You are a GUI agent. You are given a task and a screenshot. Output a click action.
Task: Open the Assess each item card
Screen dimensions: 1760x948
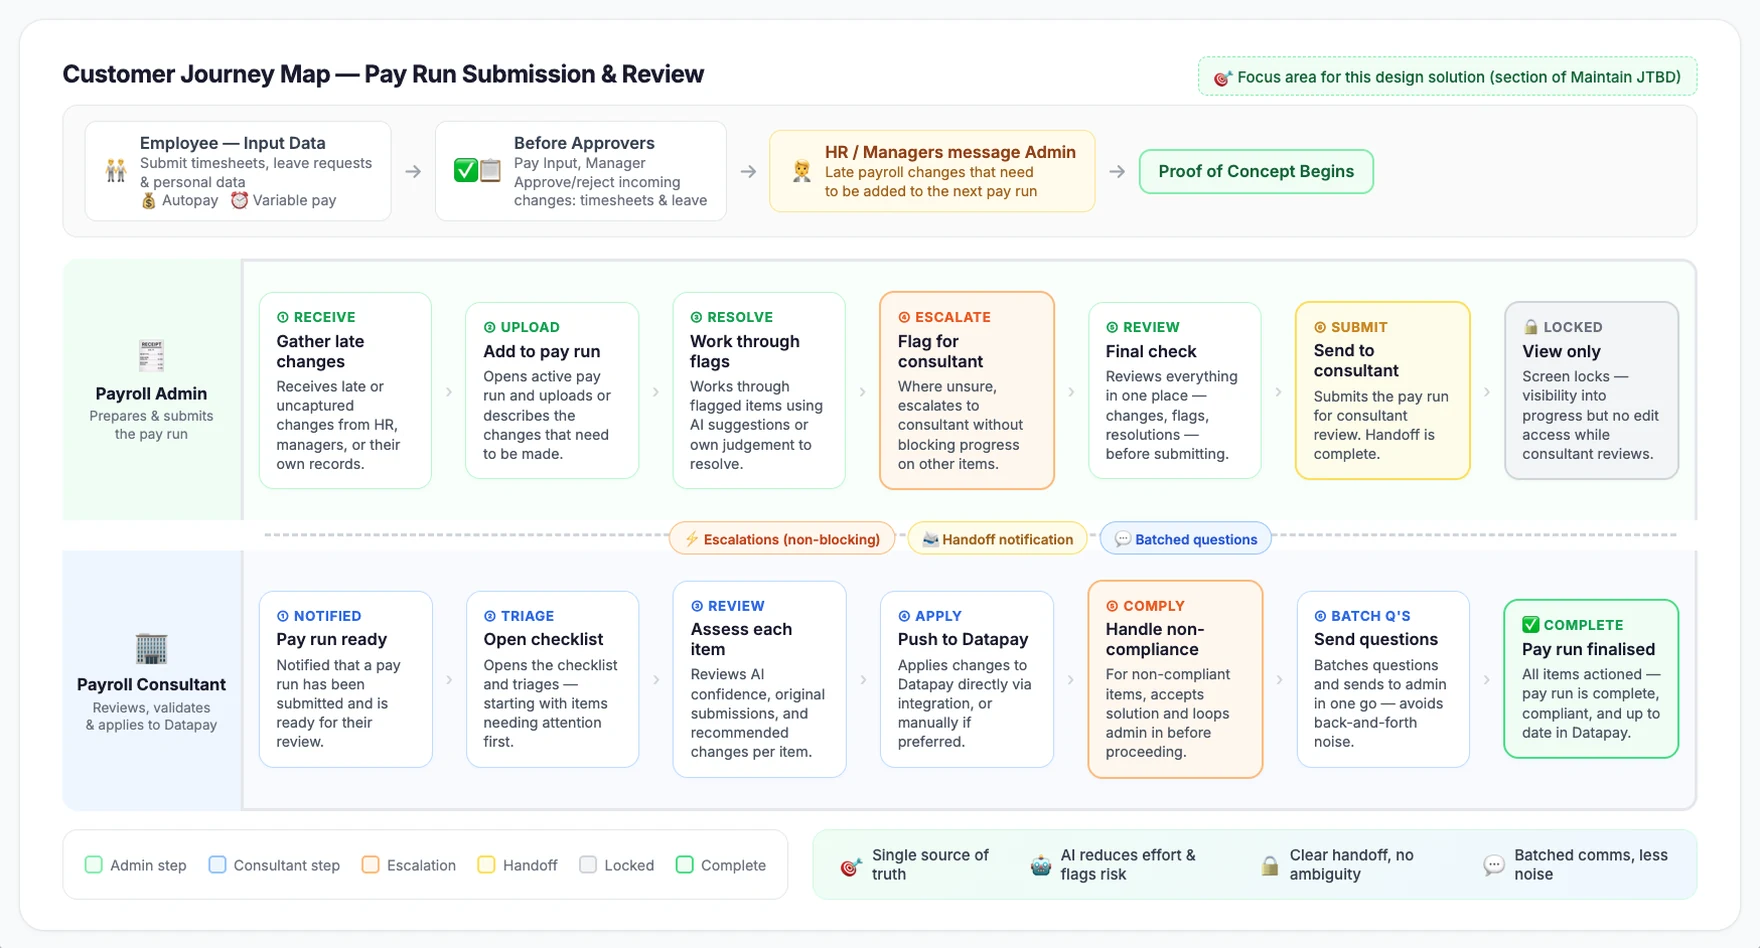(x=760, y=679)
